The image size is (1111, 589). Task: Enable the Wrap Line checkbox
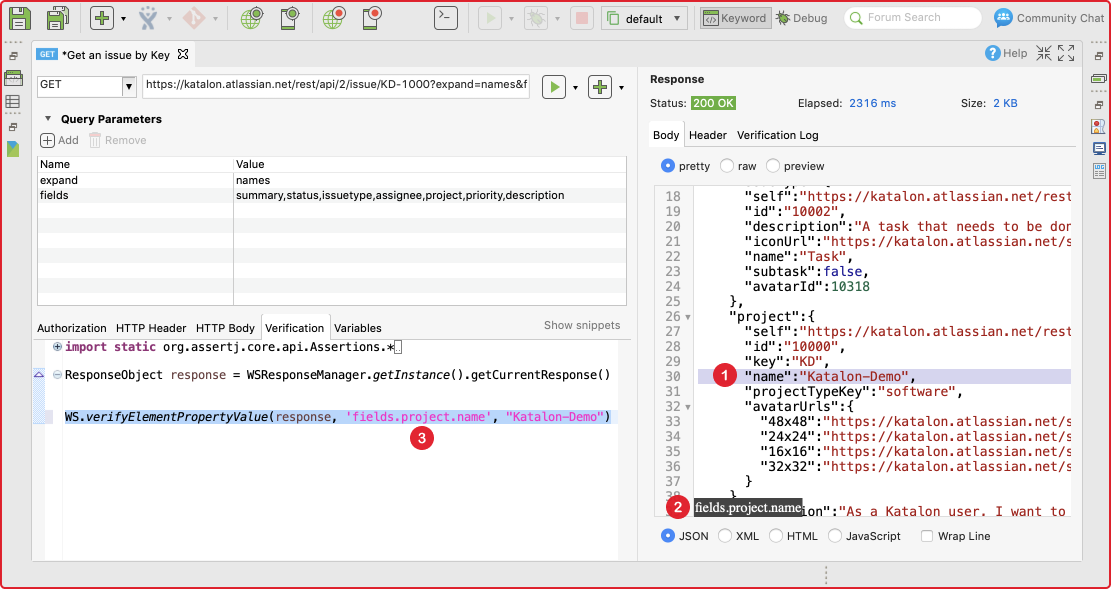[927, 536]
